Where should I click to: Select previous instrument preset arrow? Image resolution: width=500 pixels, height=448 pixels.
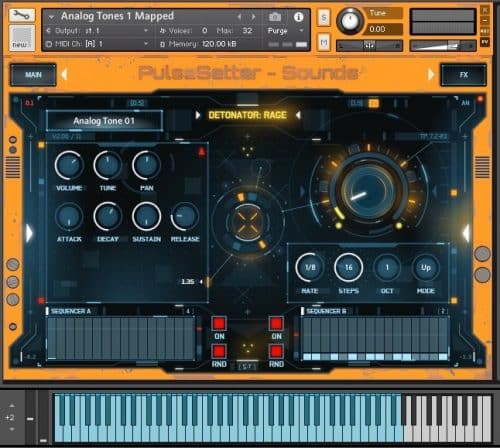point(239,17)
